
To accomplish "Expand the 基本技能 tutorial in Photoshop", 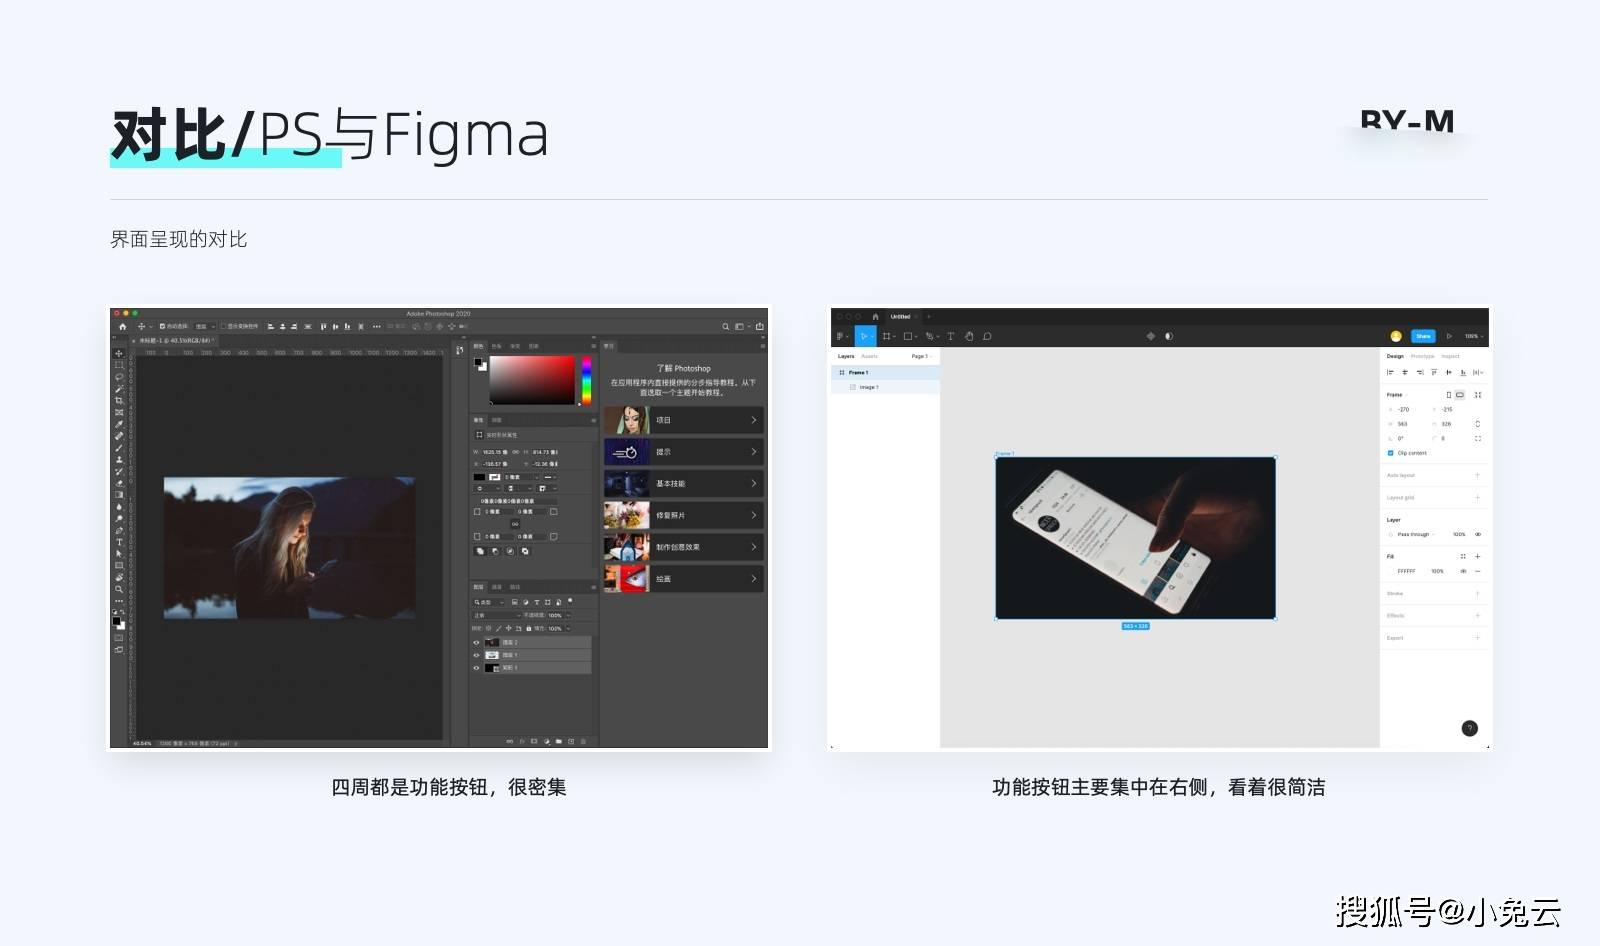I will tap(684, 483).
